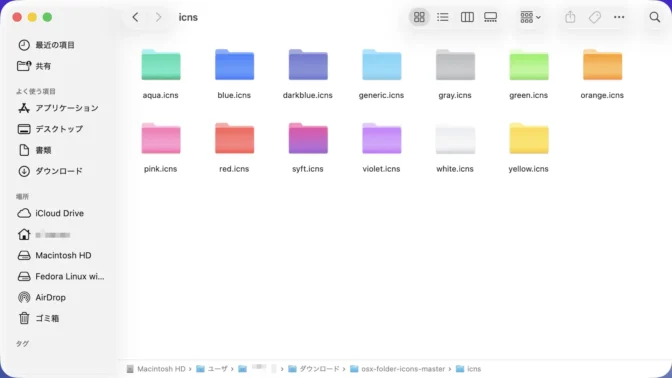The width and height of the screenshot is (672, 378).
Task: Open Macintosh HD in the sidebar
Action: point(54,255)
